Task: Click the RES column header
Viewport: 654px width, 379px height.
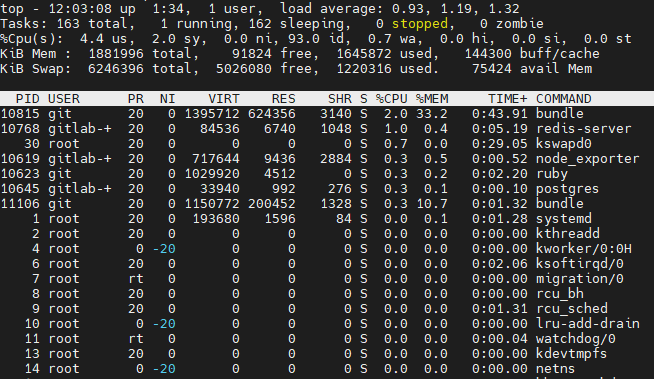Action: [284, 99]
